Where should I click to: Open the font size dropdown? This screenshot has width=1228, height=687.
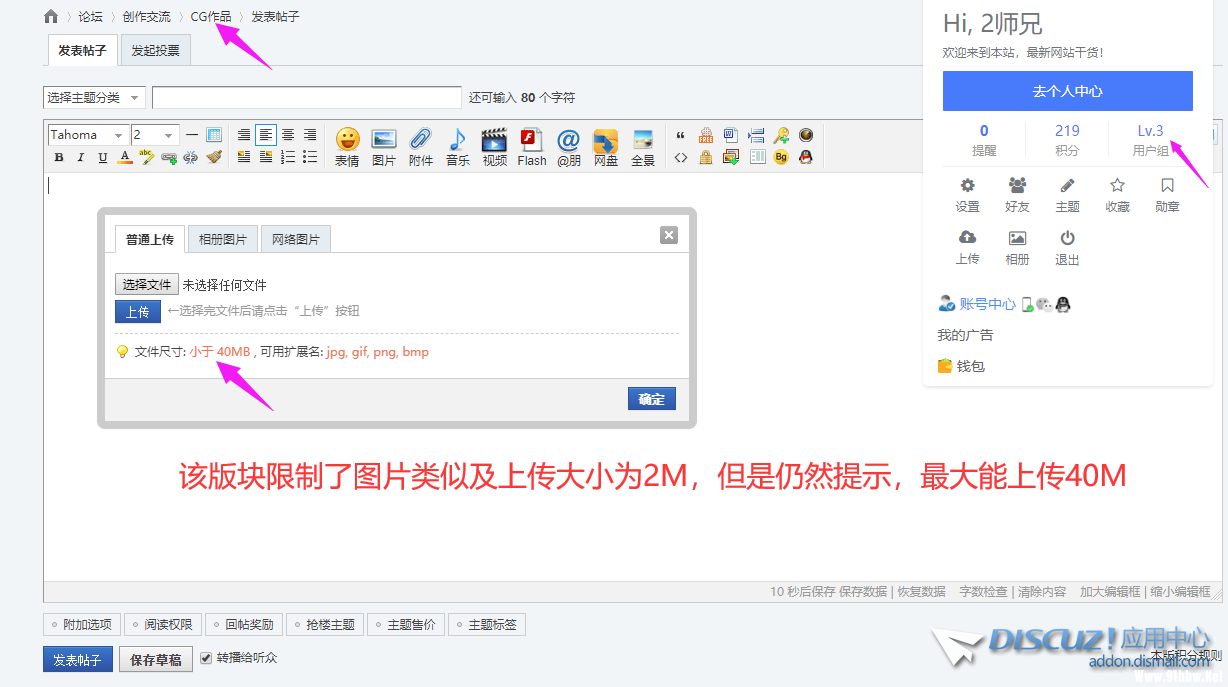click(x=155, y=135)
